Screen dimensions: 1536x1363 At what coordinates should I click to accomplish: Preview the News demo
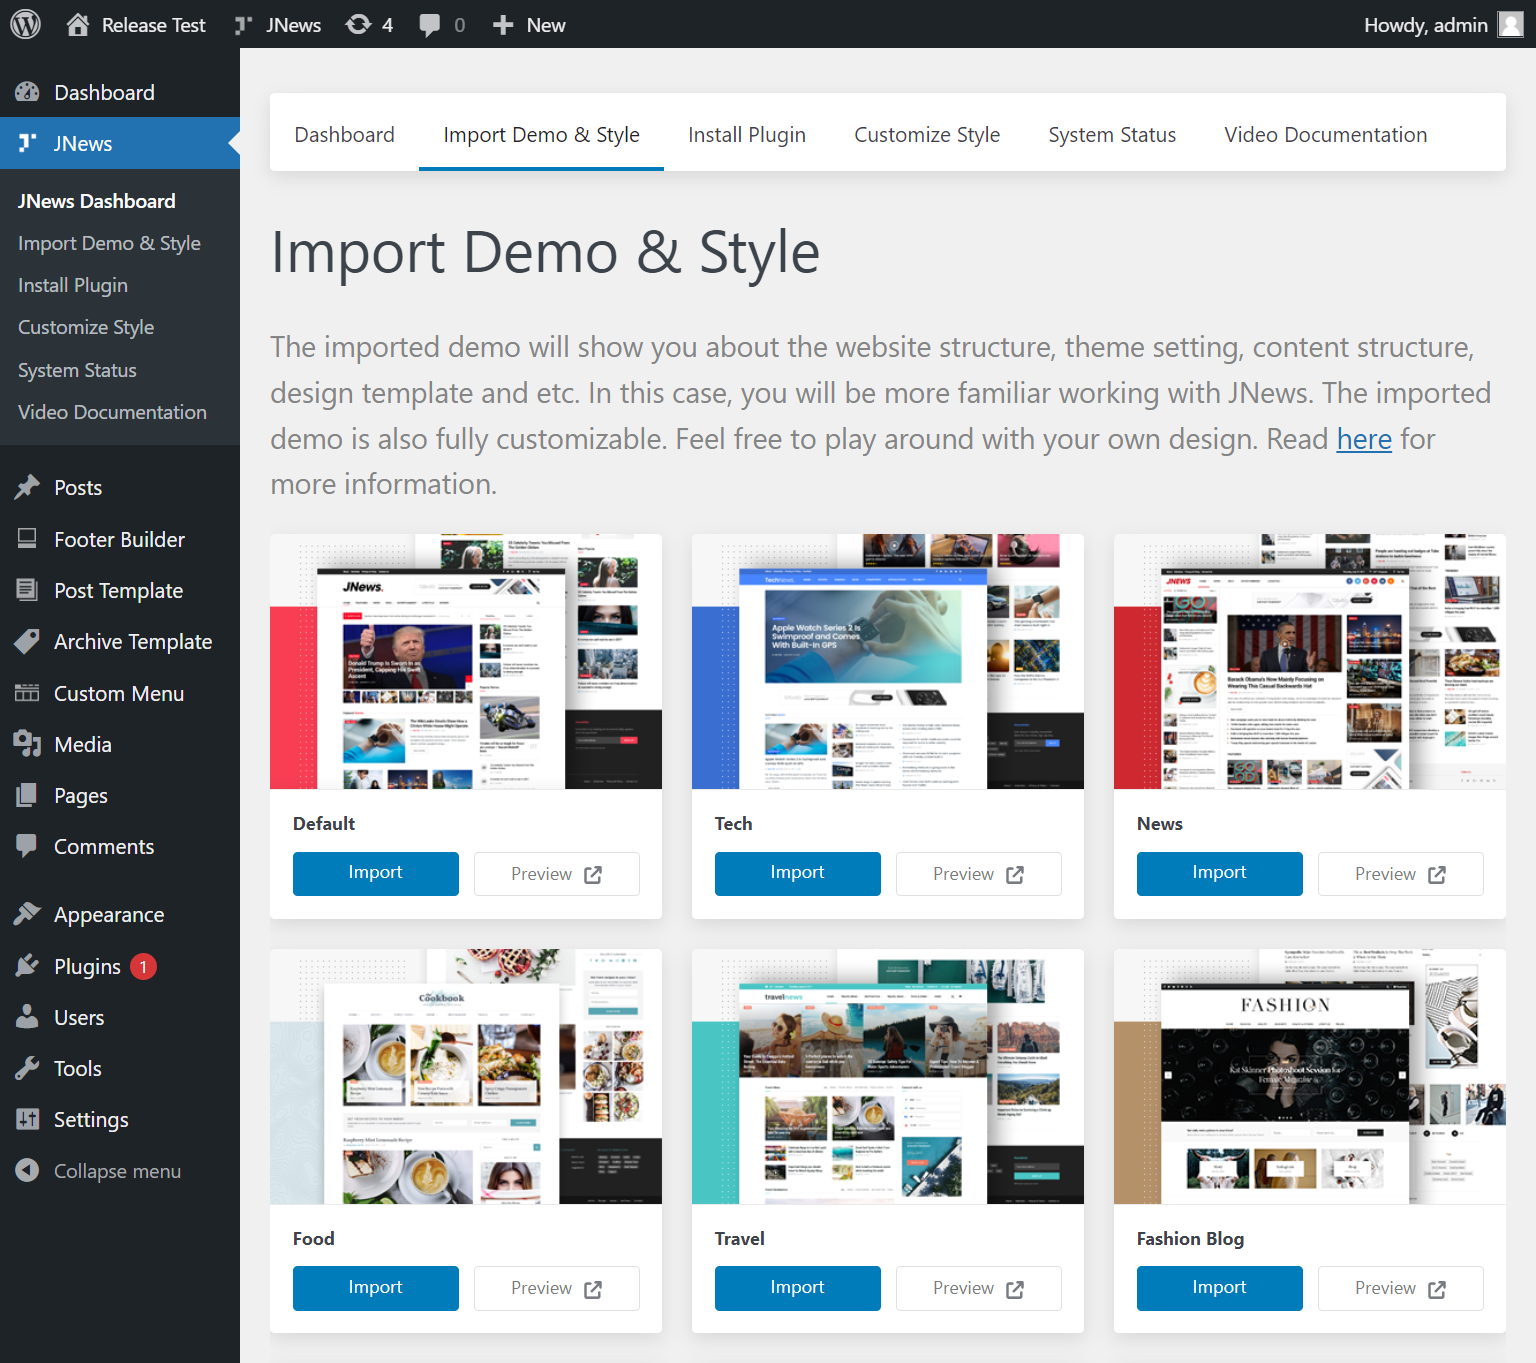tap(1400, 874)
